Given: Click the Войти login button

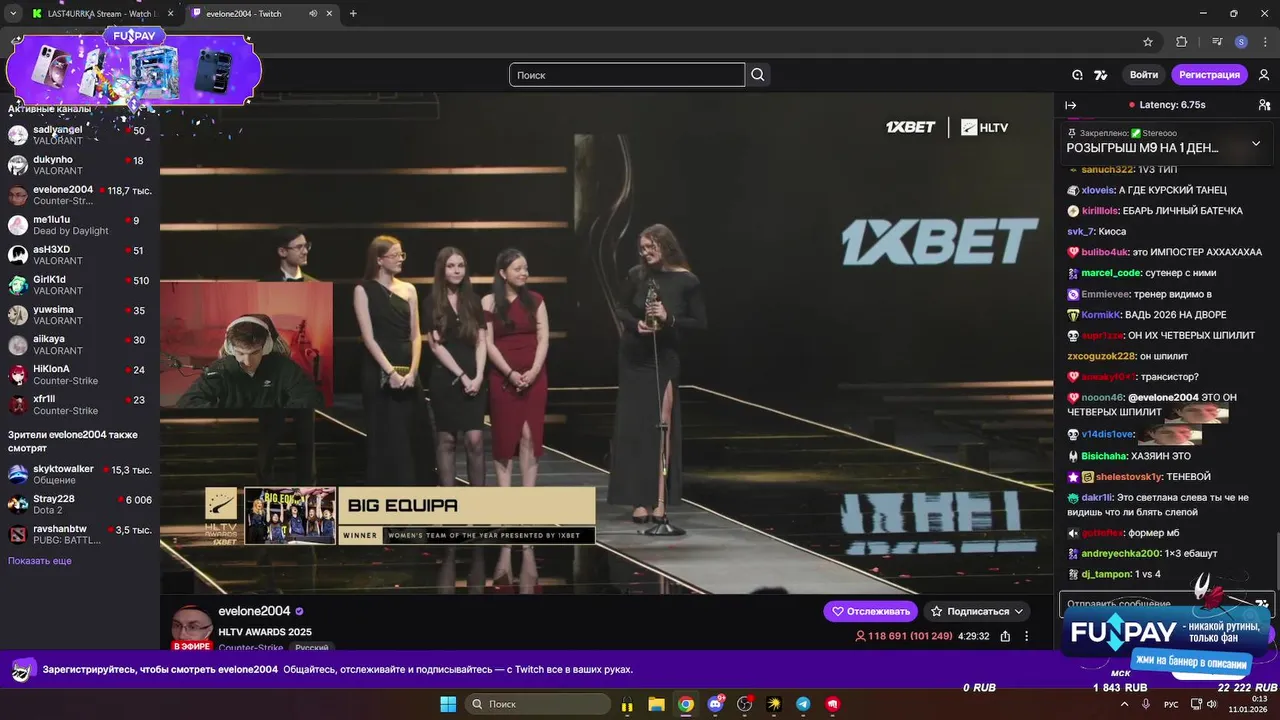Looking at the screenshot, I should point(1144,75).
